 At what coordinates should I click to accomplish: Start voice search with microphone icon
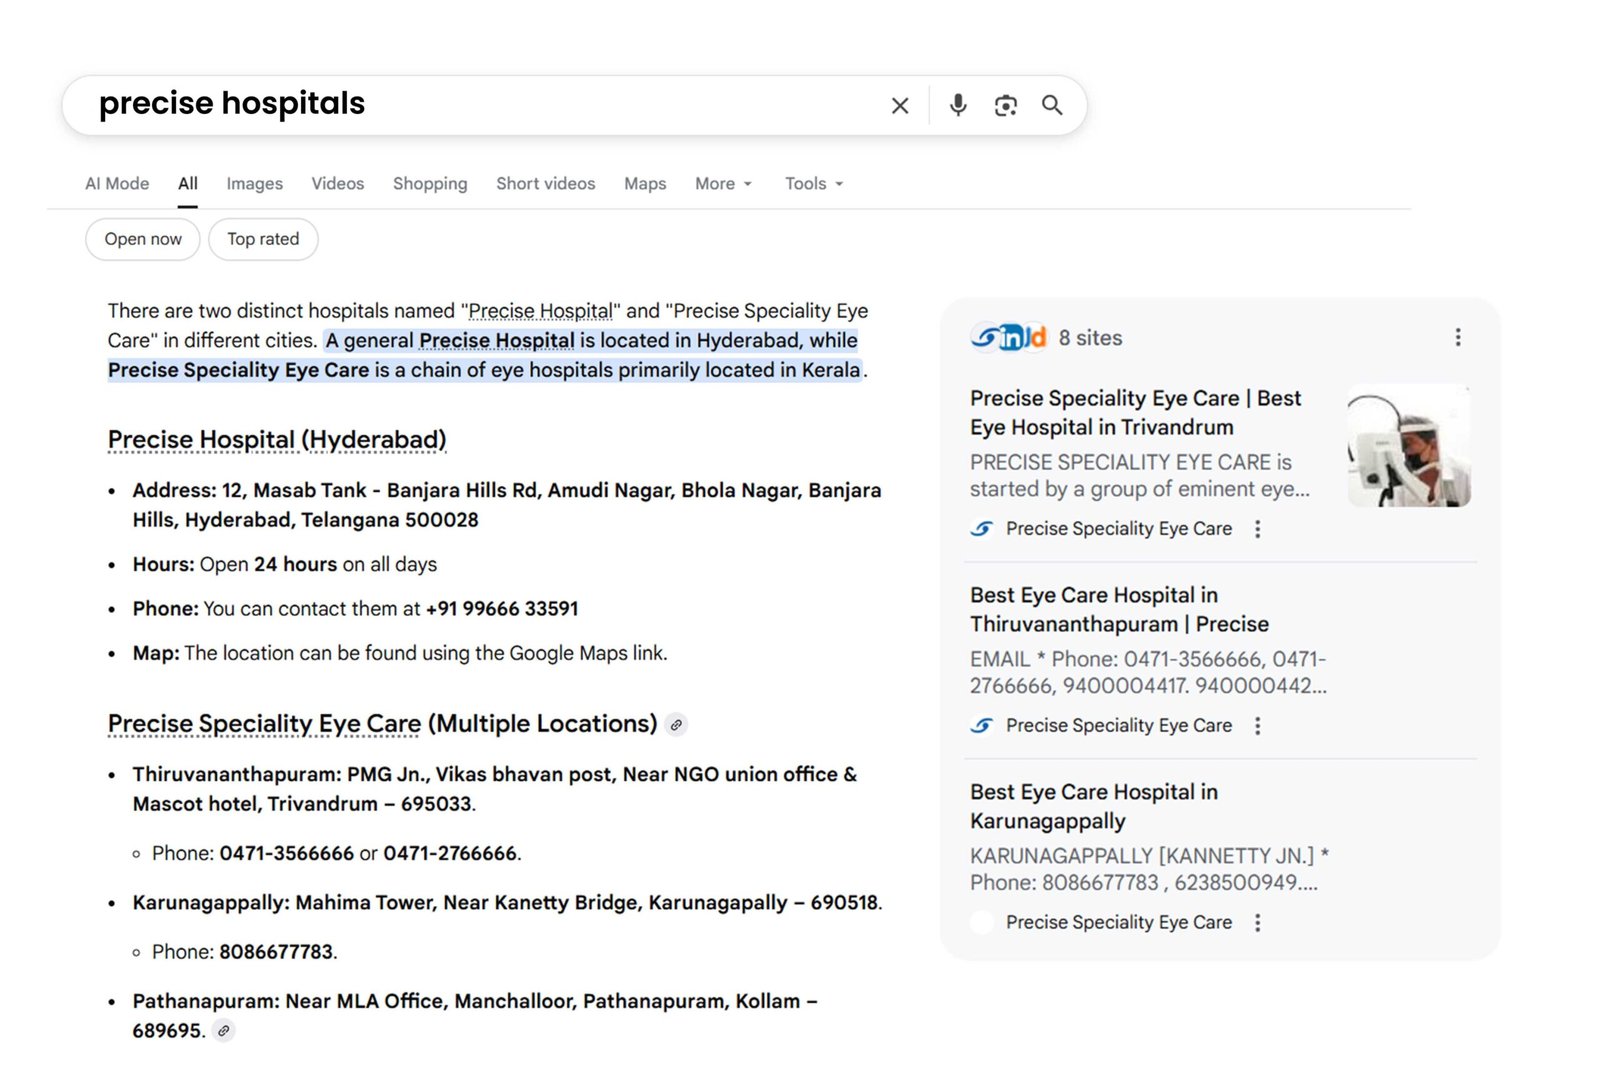(x=957, y=105)
